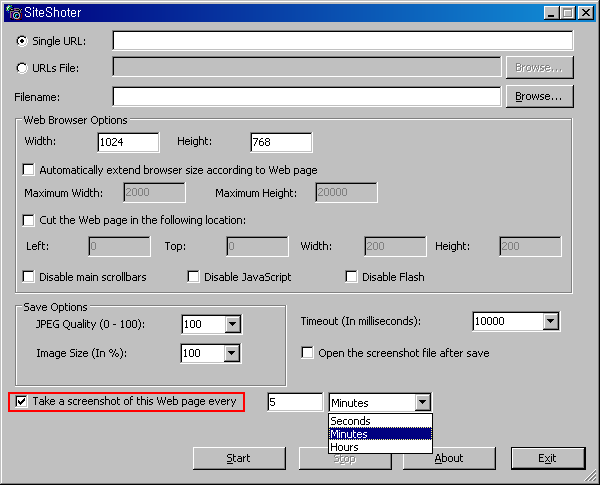This screenshot has width=600, height=486.
Task: Enable automatically extend browser size checkbox
Action: [x=29, y=170]
